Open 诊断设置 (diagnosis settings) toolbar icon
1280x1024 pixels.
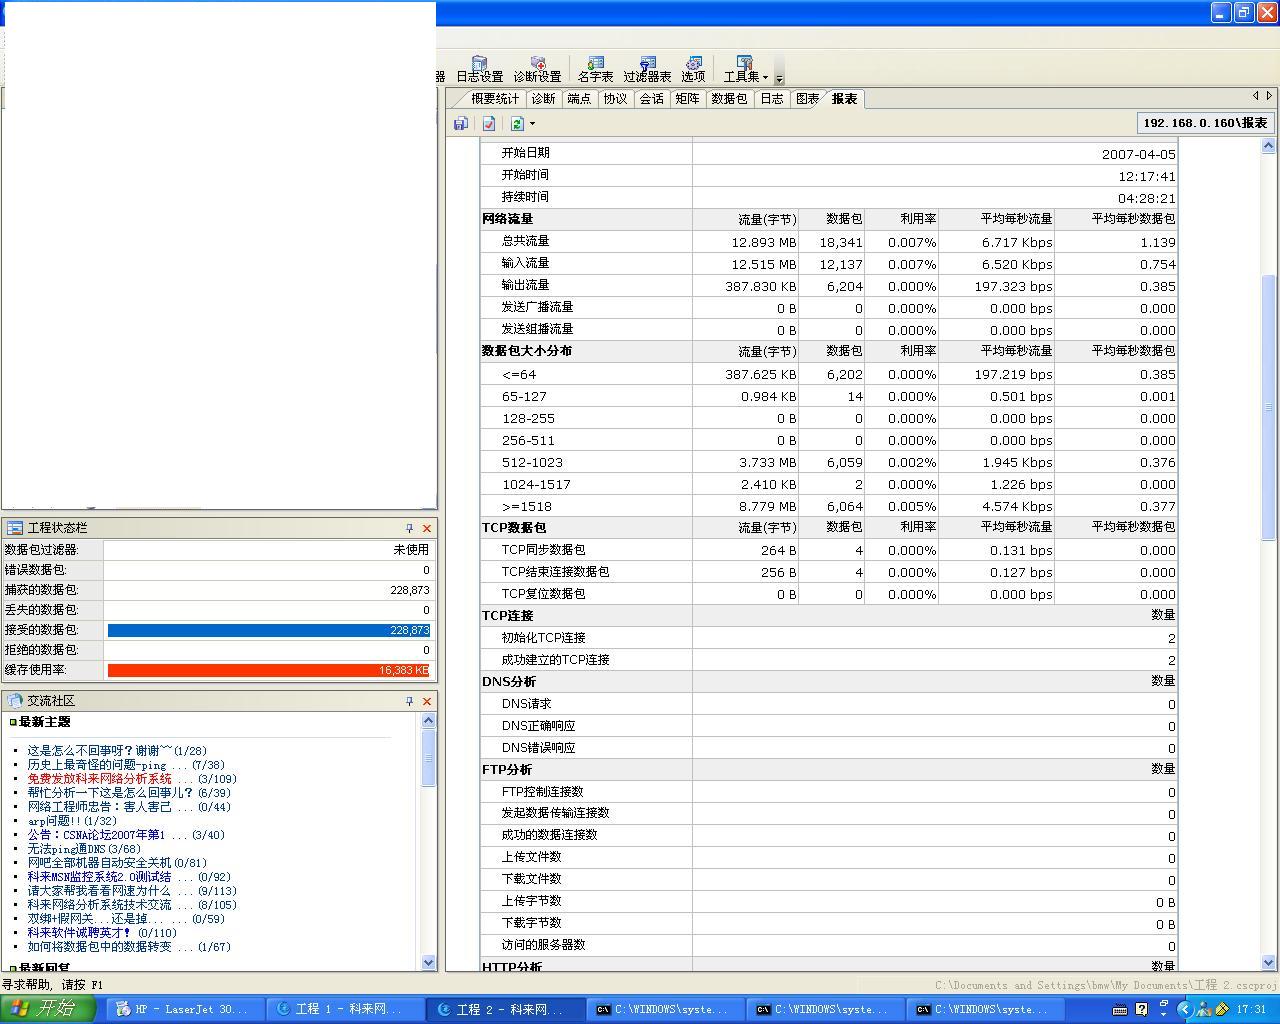[x=537, y=69]
